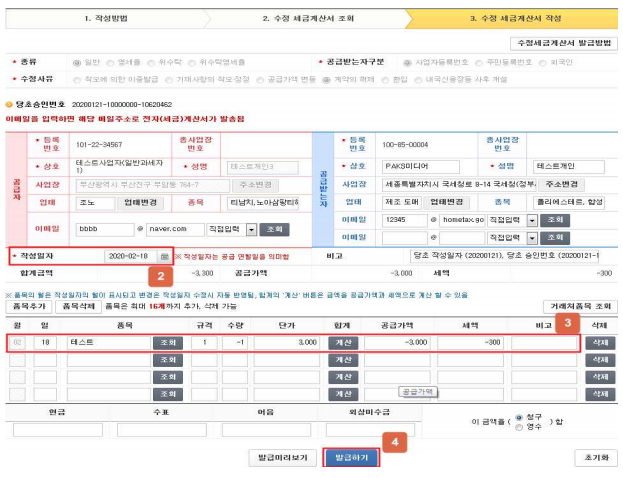The image size is (623, 478).
Task: Click 삭제 button in 테스트 item row
Action: 600,343
